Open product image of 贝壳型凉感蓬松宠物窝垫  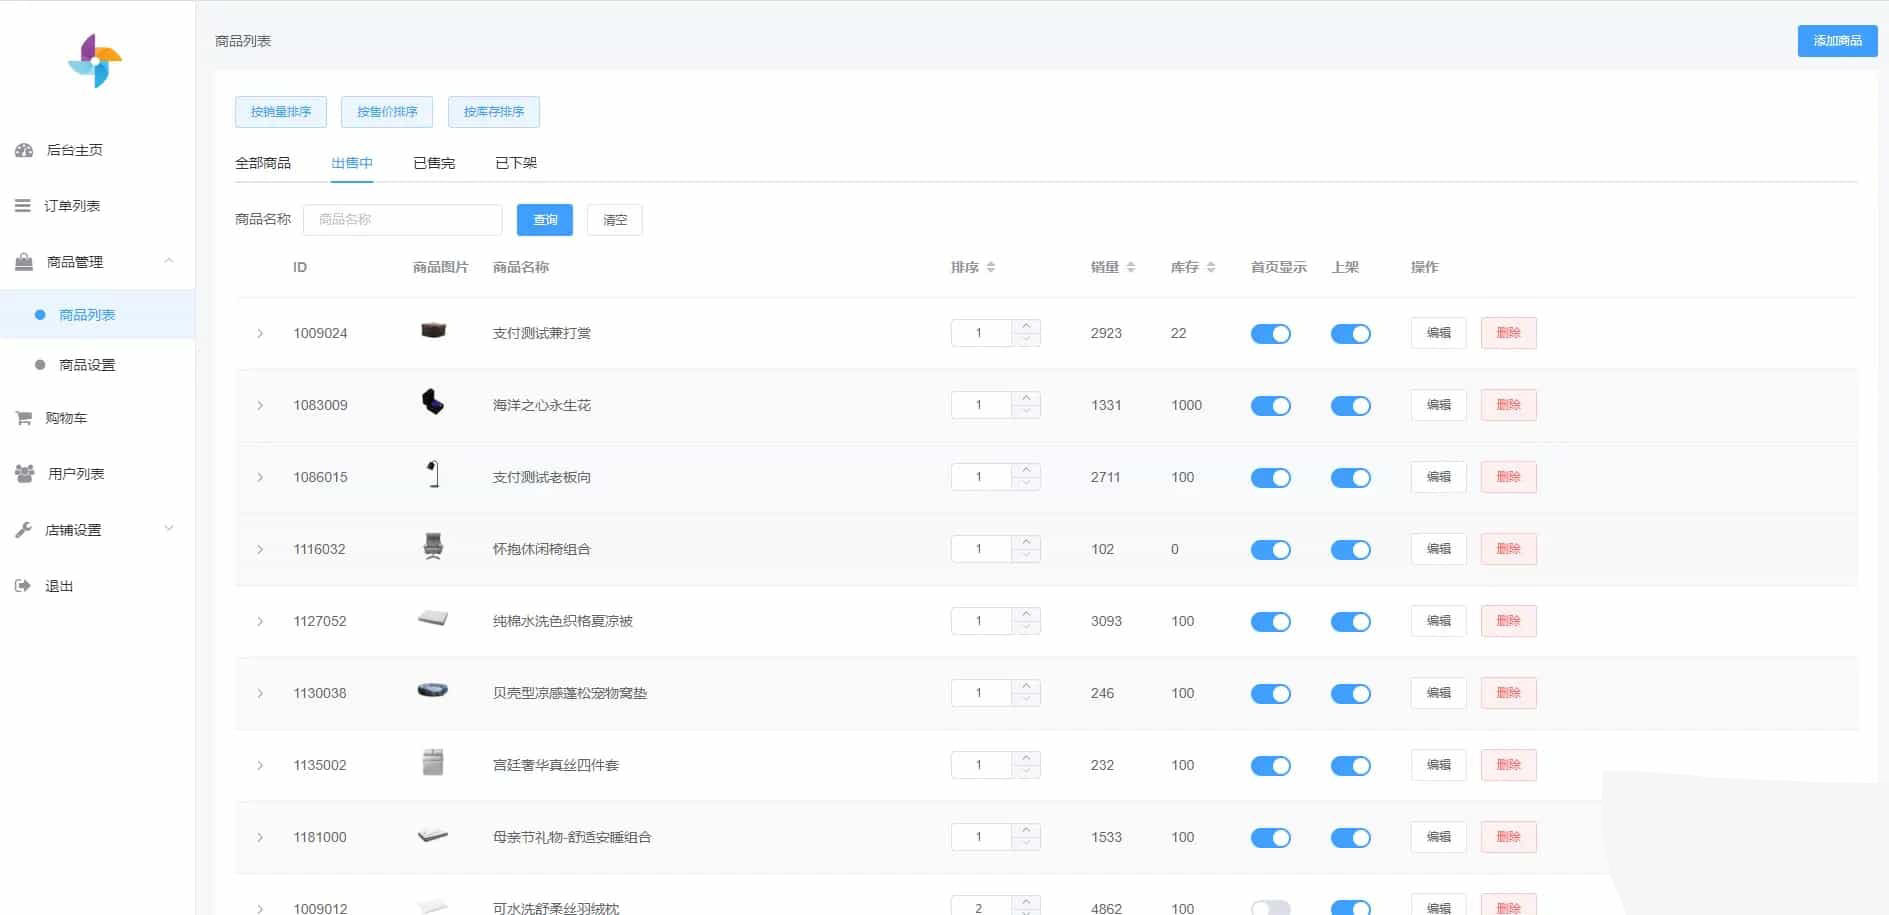coord(433,691)
